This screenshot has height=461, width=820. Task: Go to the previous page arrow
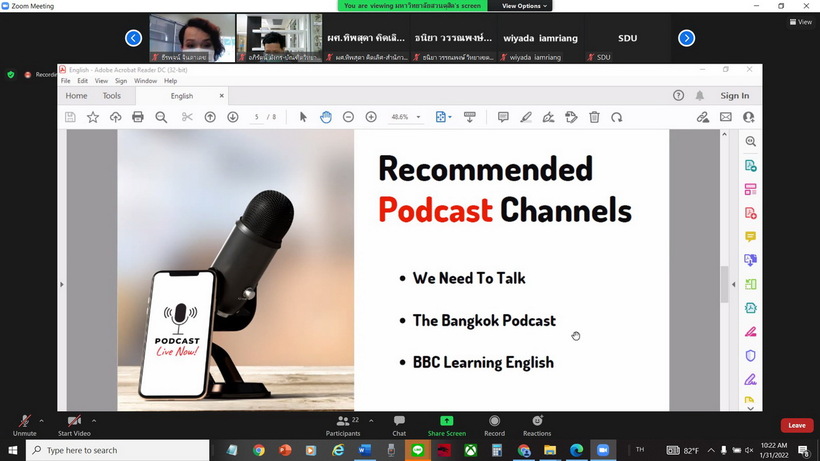click(x=210, y=117)
